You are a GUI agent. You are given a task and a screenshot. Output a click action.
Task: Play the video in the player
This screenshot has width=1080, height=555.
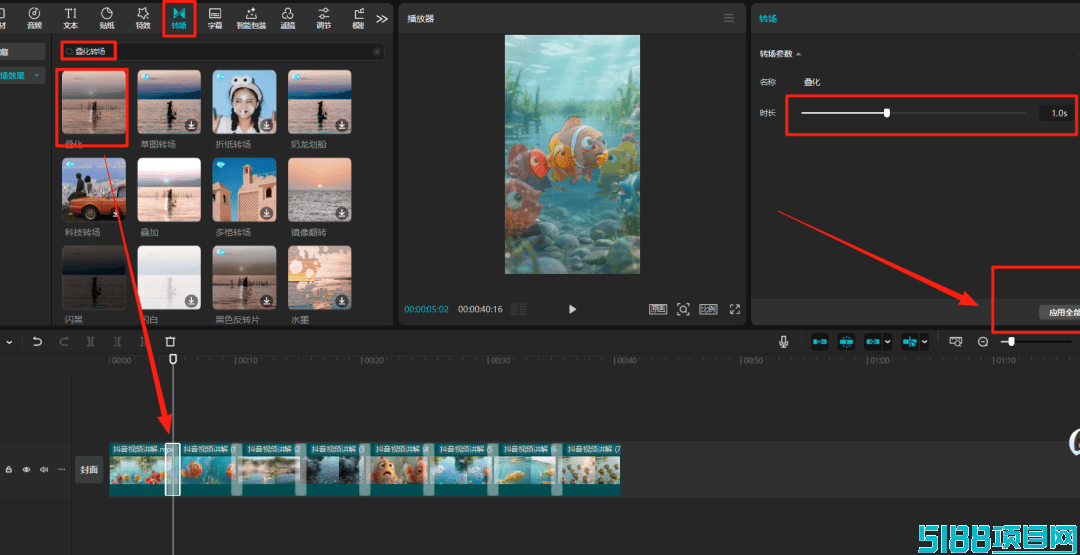point(572,309)
